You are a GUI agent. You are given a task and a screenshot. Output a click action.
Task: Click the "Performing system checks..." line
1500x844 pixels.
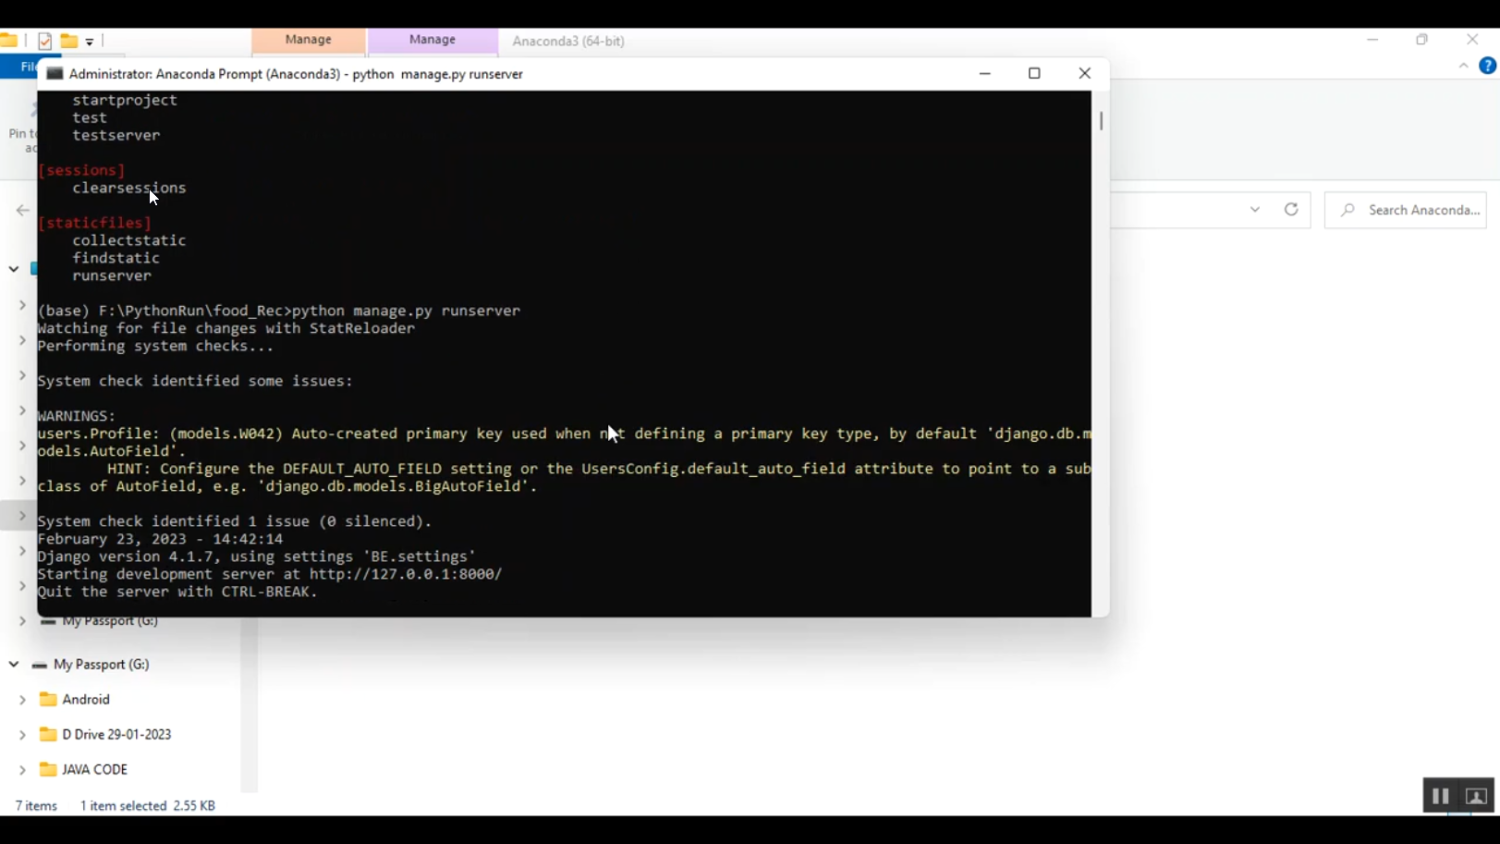click(155, 346)
